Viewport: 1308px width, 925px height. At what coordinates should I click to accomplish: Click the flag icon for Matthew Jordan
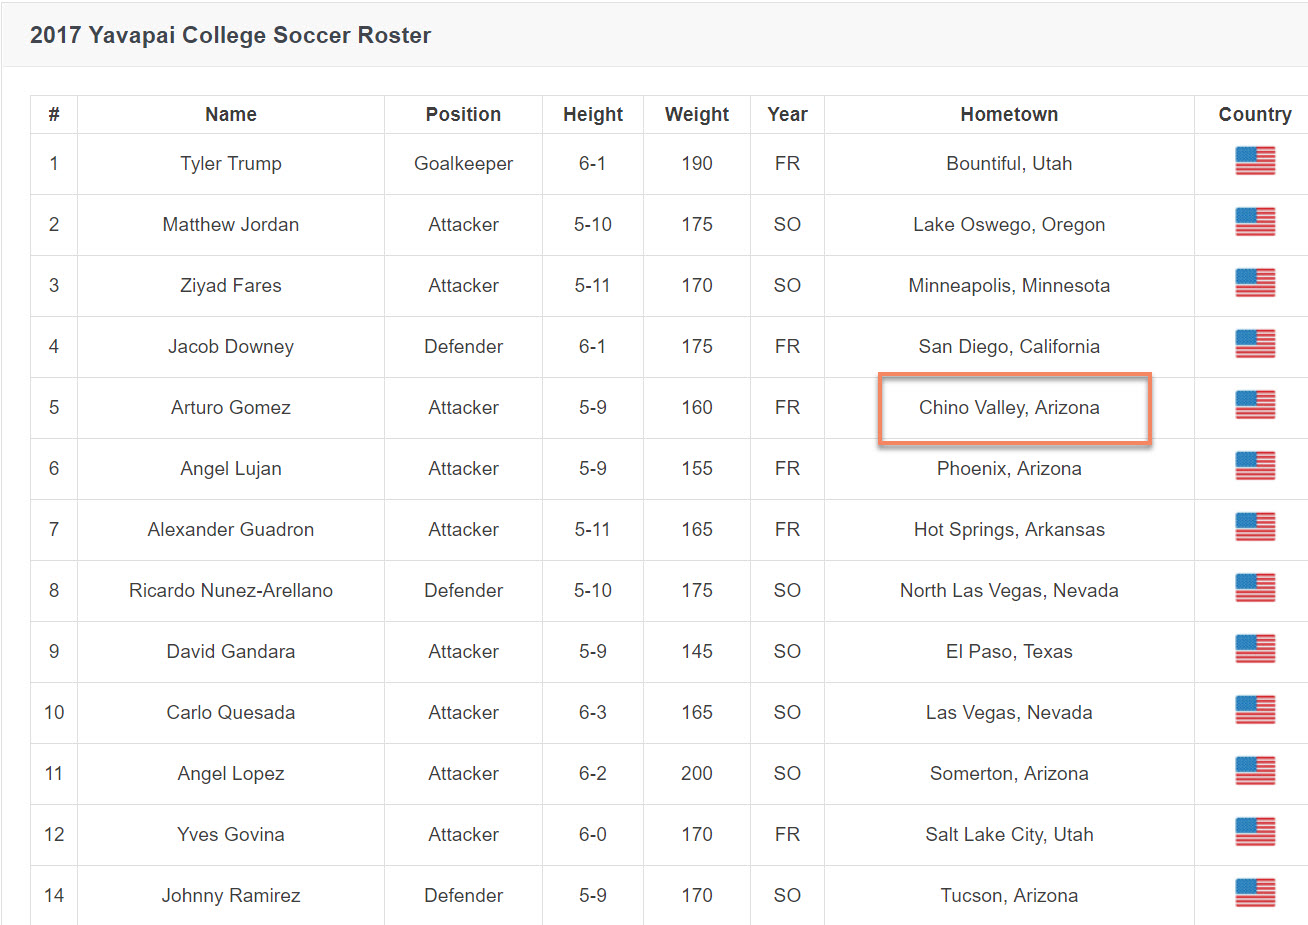click(1255, 222)
